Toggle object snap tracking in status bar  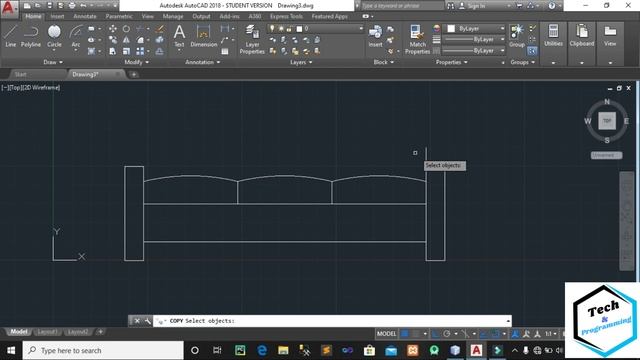click(x=483, y=334)
